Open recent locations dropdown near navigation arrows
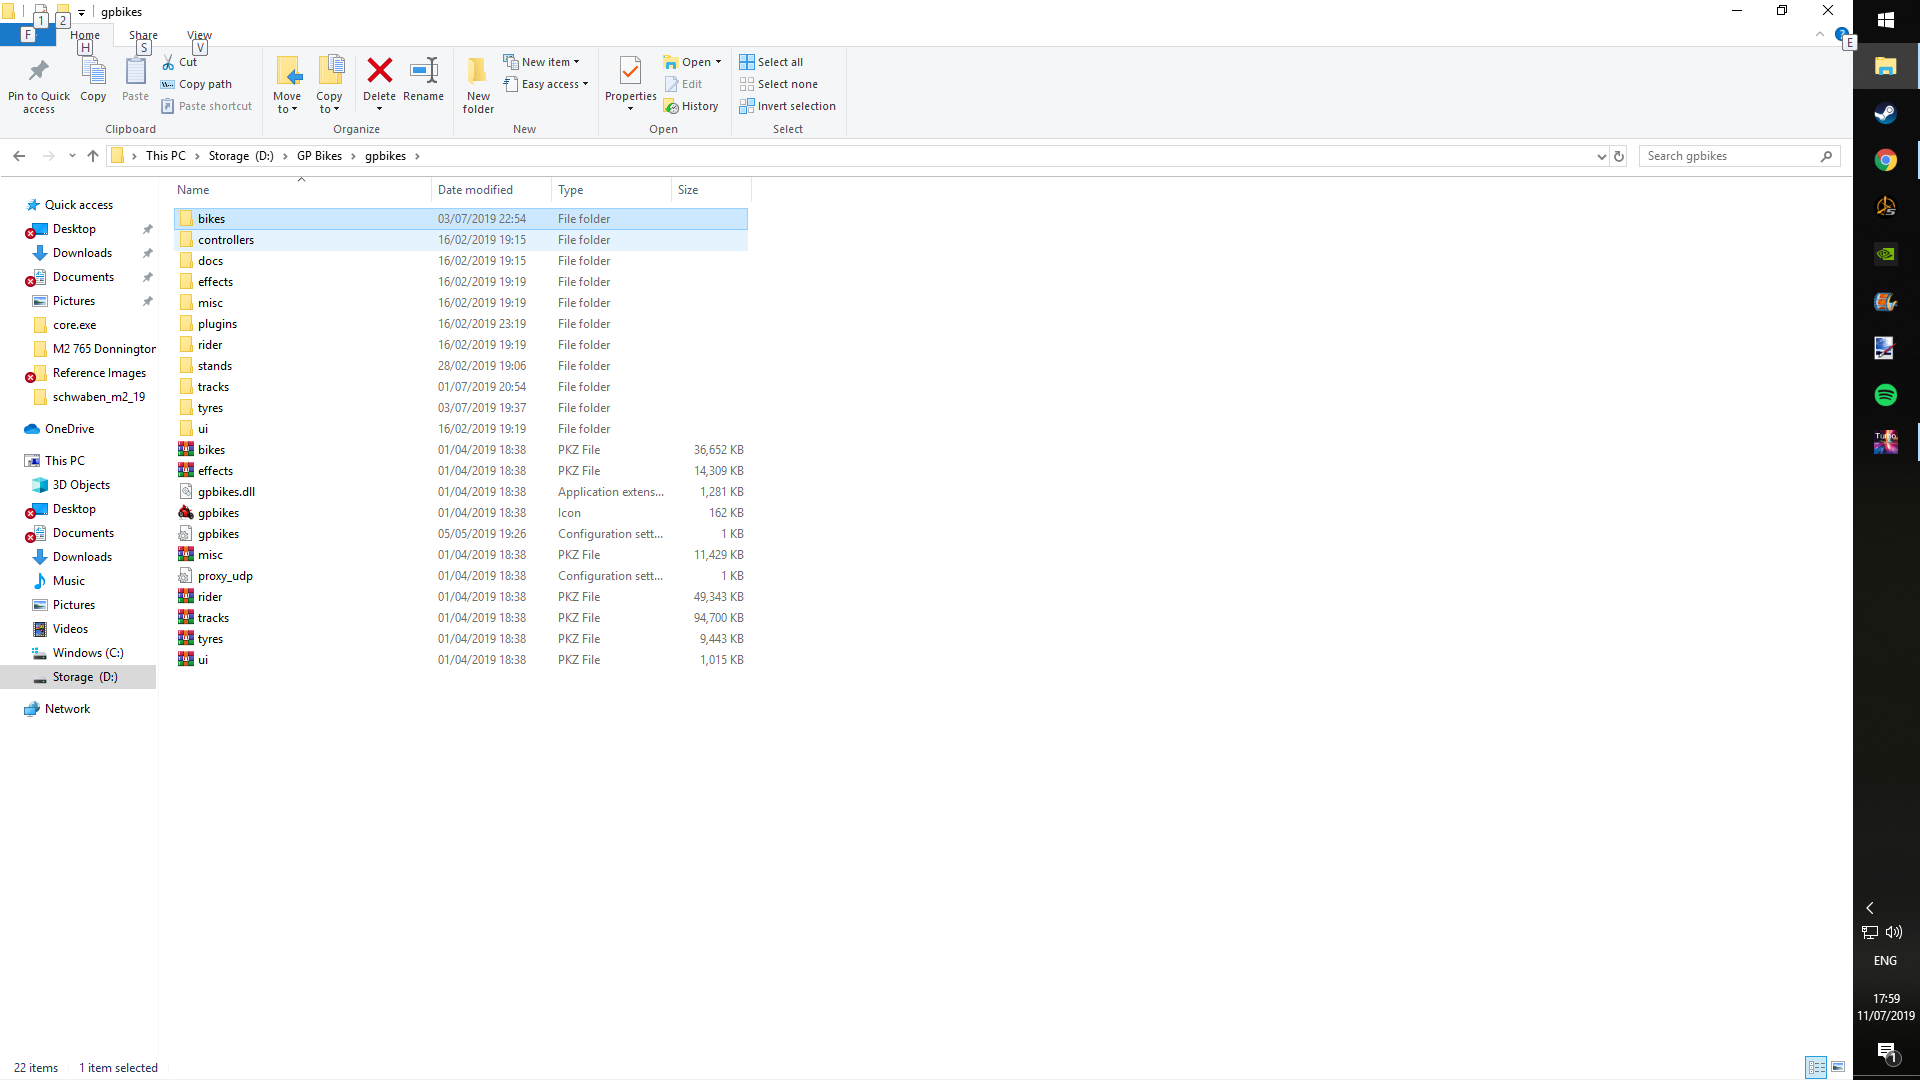The width and height of the screenshot is (1920, 1080). pyautogui.click(x=72, y=156)
